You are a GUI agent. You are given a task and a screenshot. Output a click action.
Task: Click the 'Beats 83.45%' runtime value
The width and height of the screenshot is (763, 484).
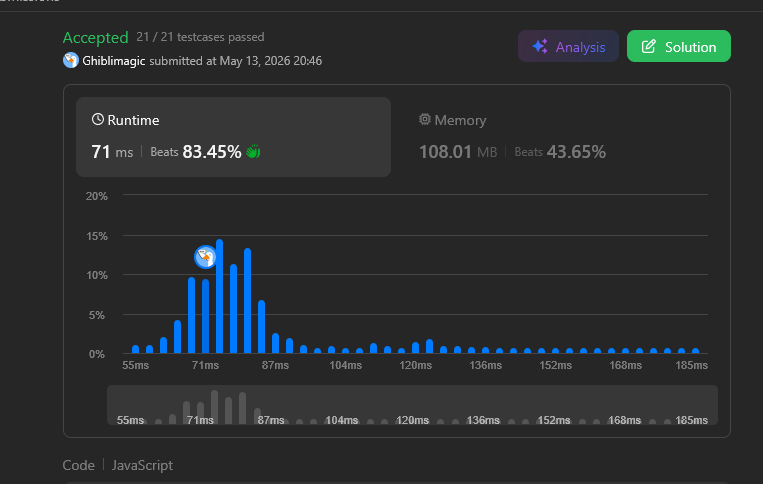click(196, 152)
